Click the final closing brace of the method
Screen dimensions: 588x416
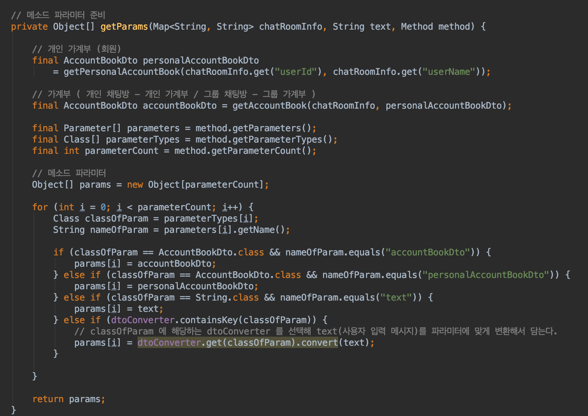tap(14, 410)
